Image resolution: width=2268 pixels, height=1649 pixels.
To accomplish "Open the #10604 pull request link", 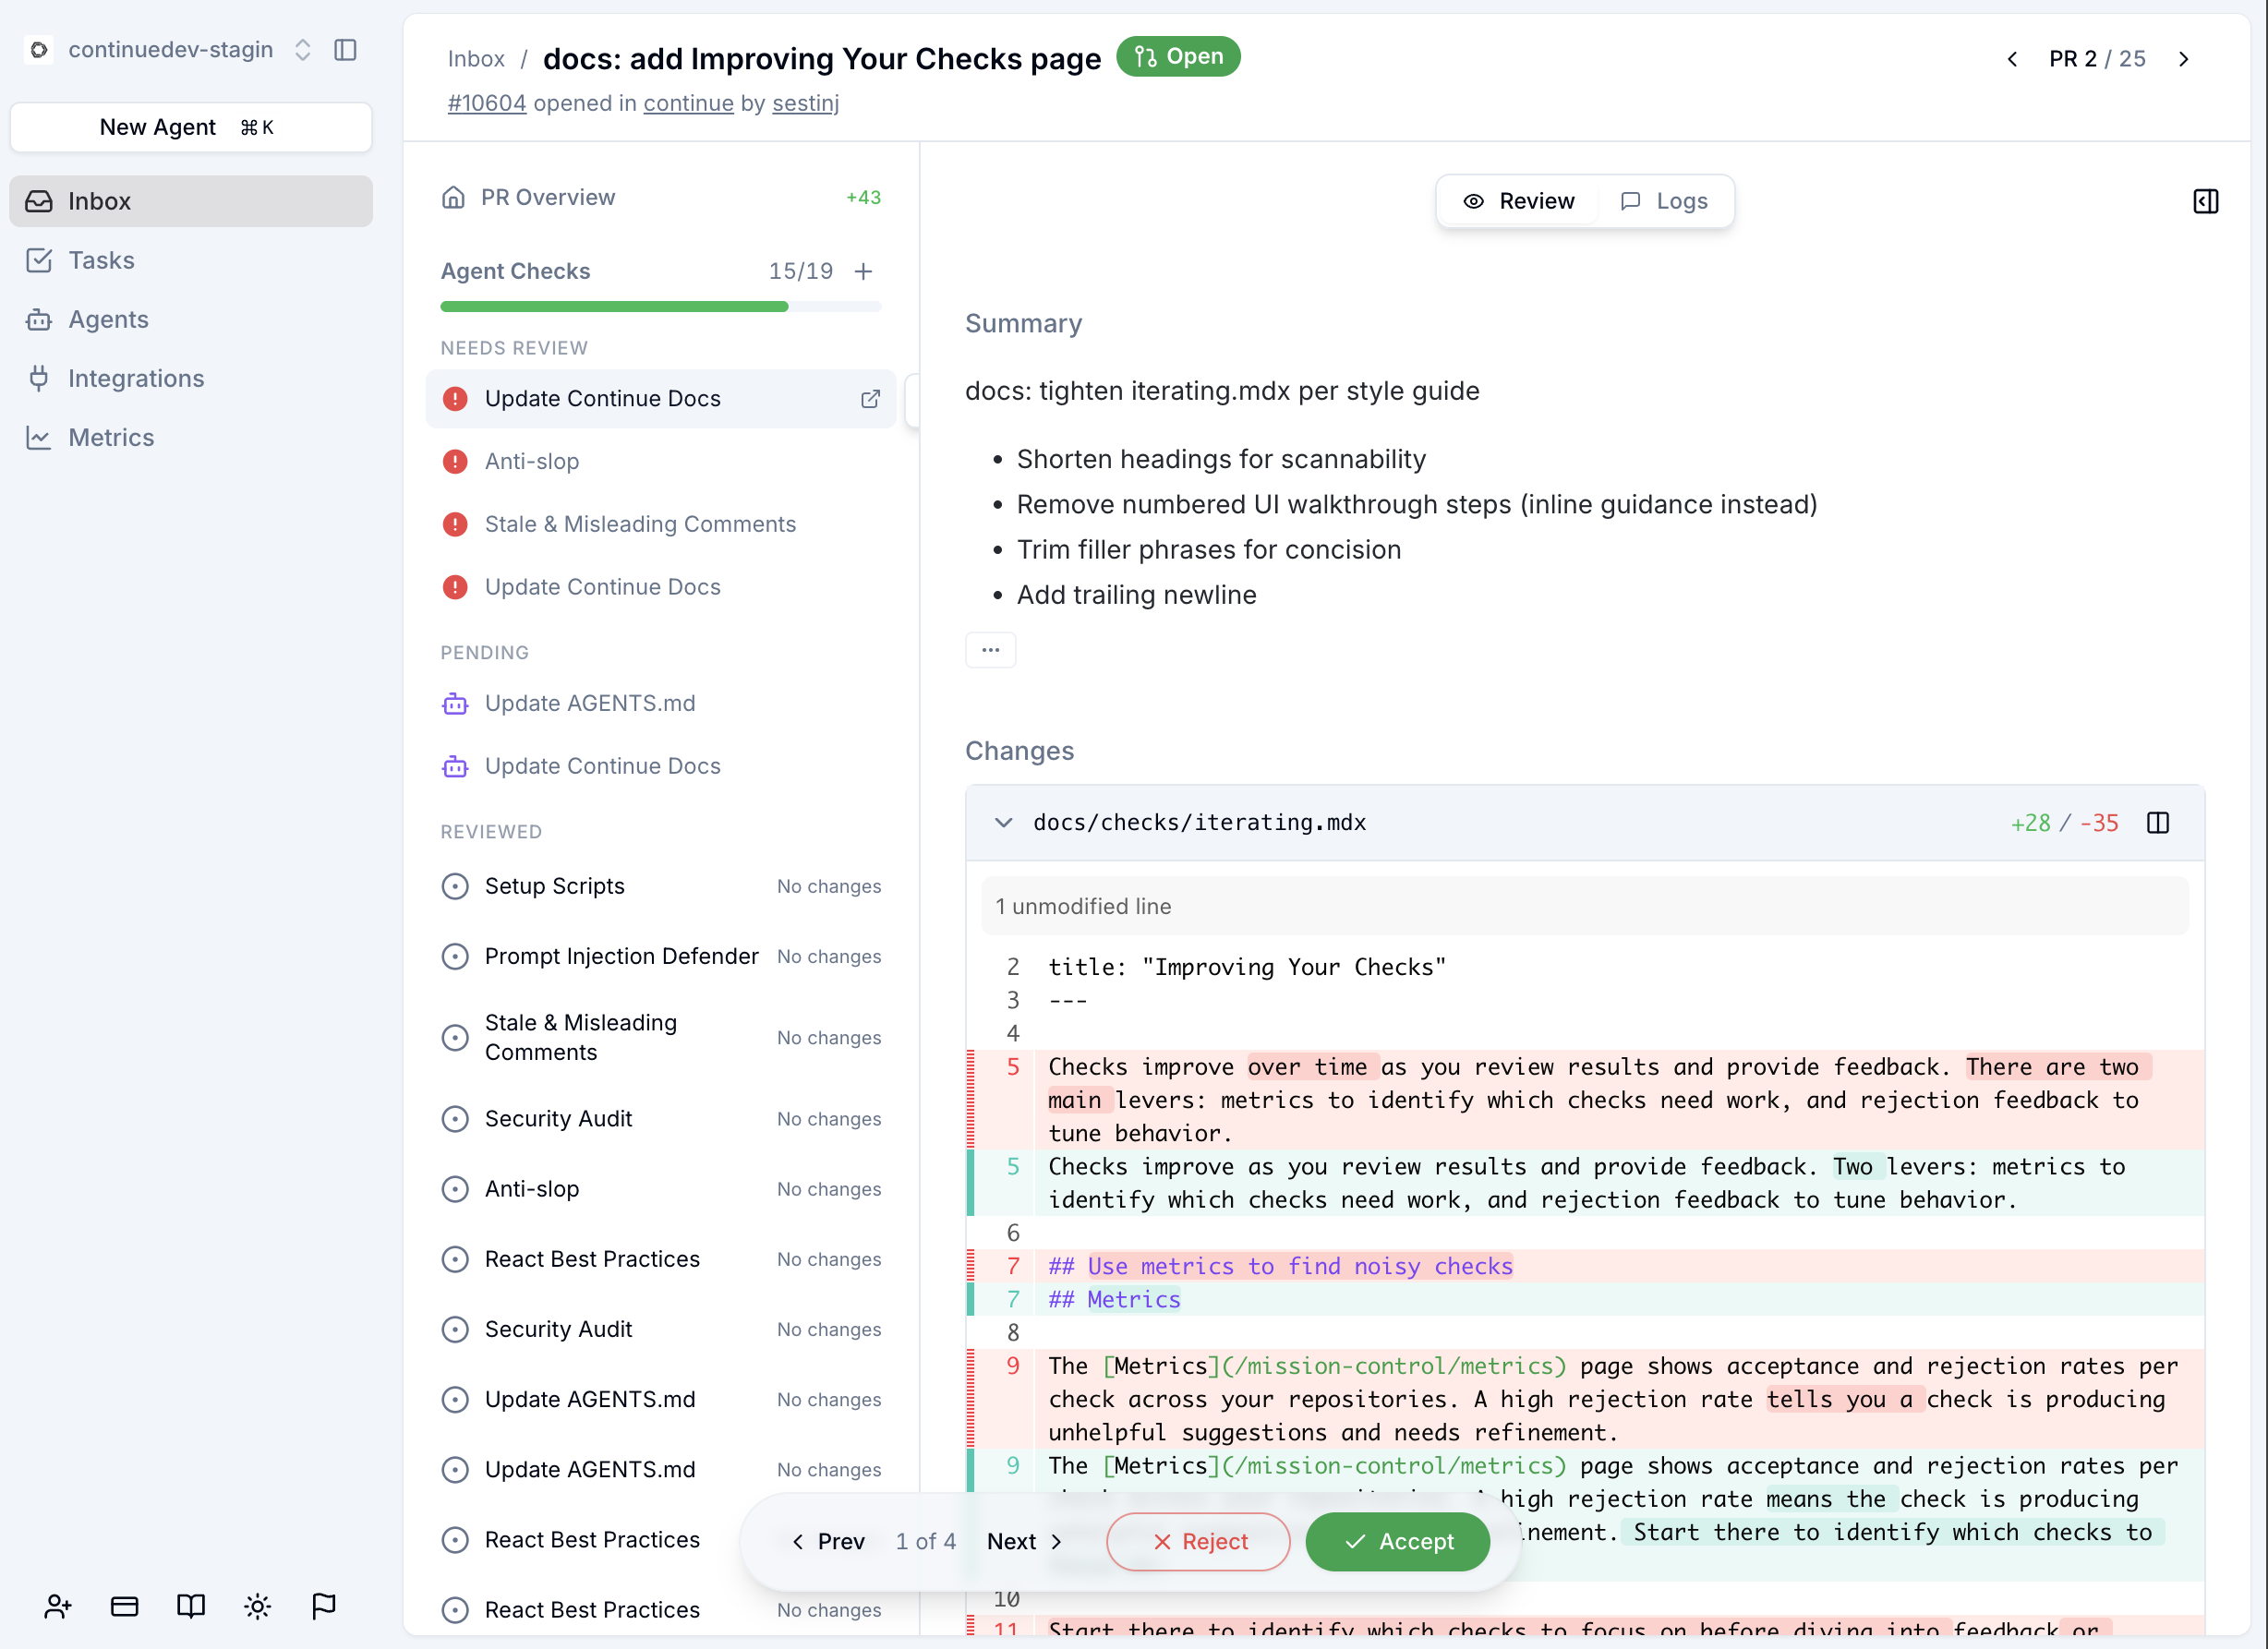I will point(486,103).
